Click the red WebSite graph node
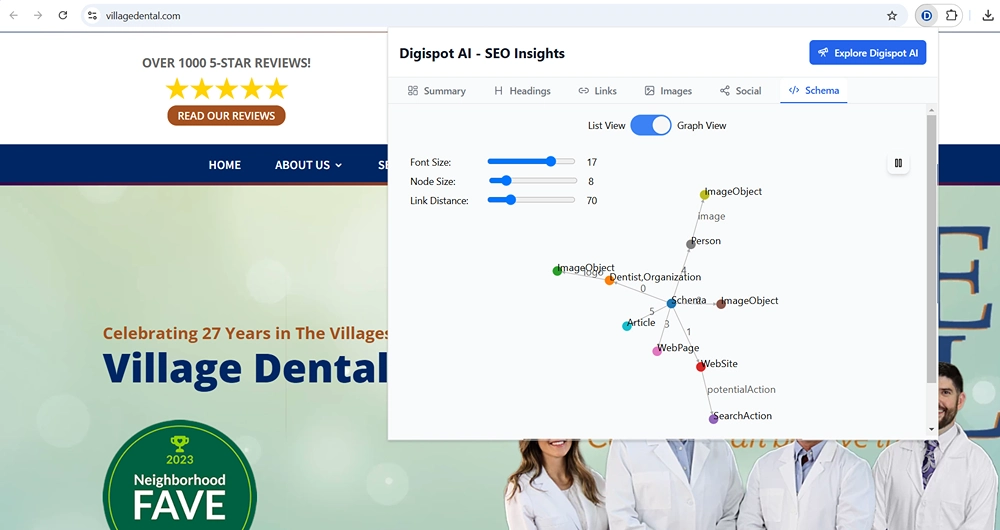1000x530 pixels. tap(700, 367)
